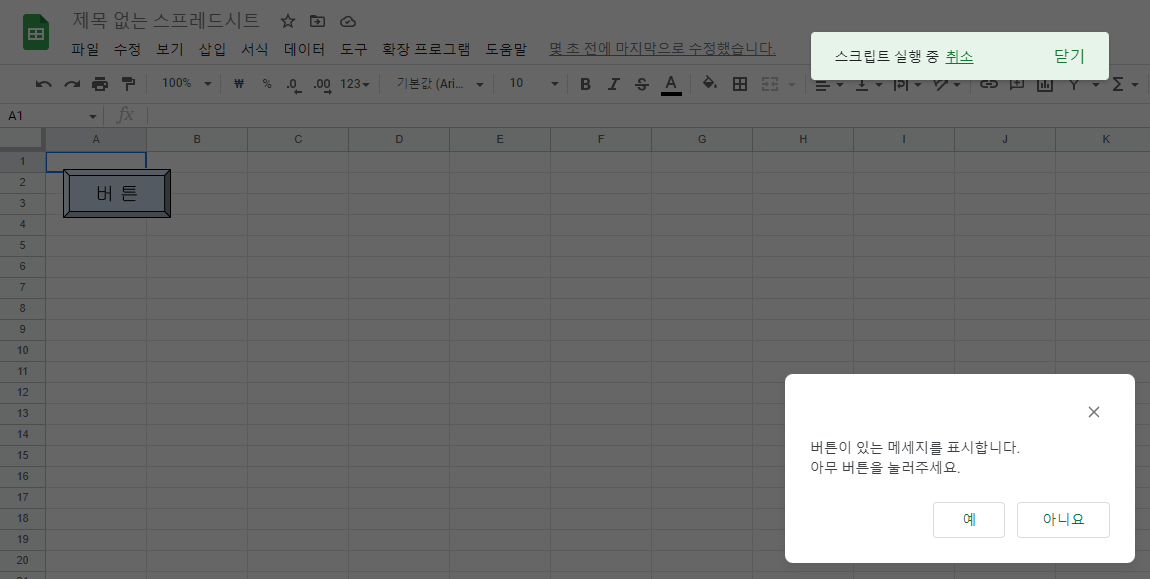Image resolution: width=1150 pixels, height=579 pixels.
Task: Open the 확장 프로그램 menu
Action: point(426,49)
